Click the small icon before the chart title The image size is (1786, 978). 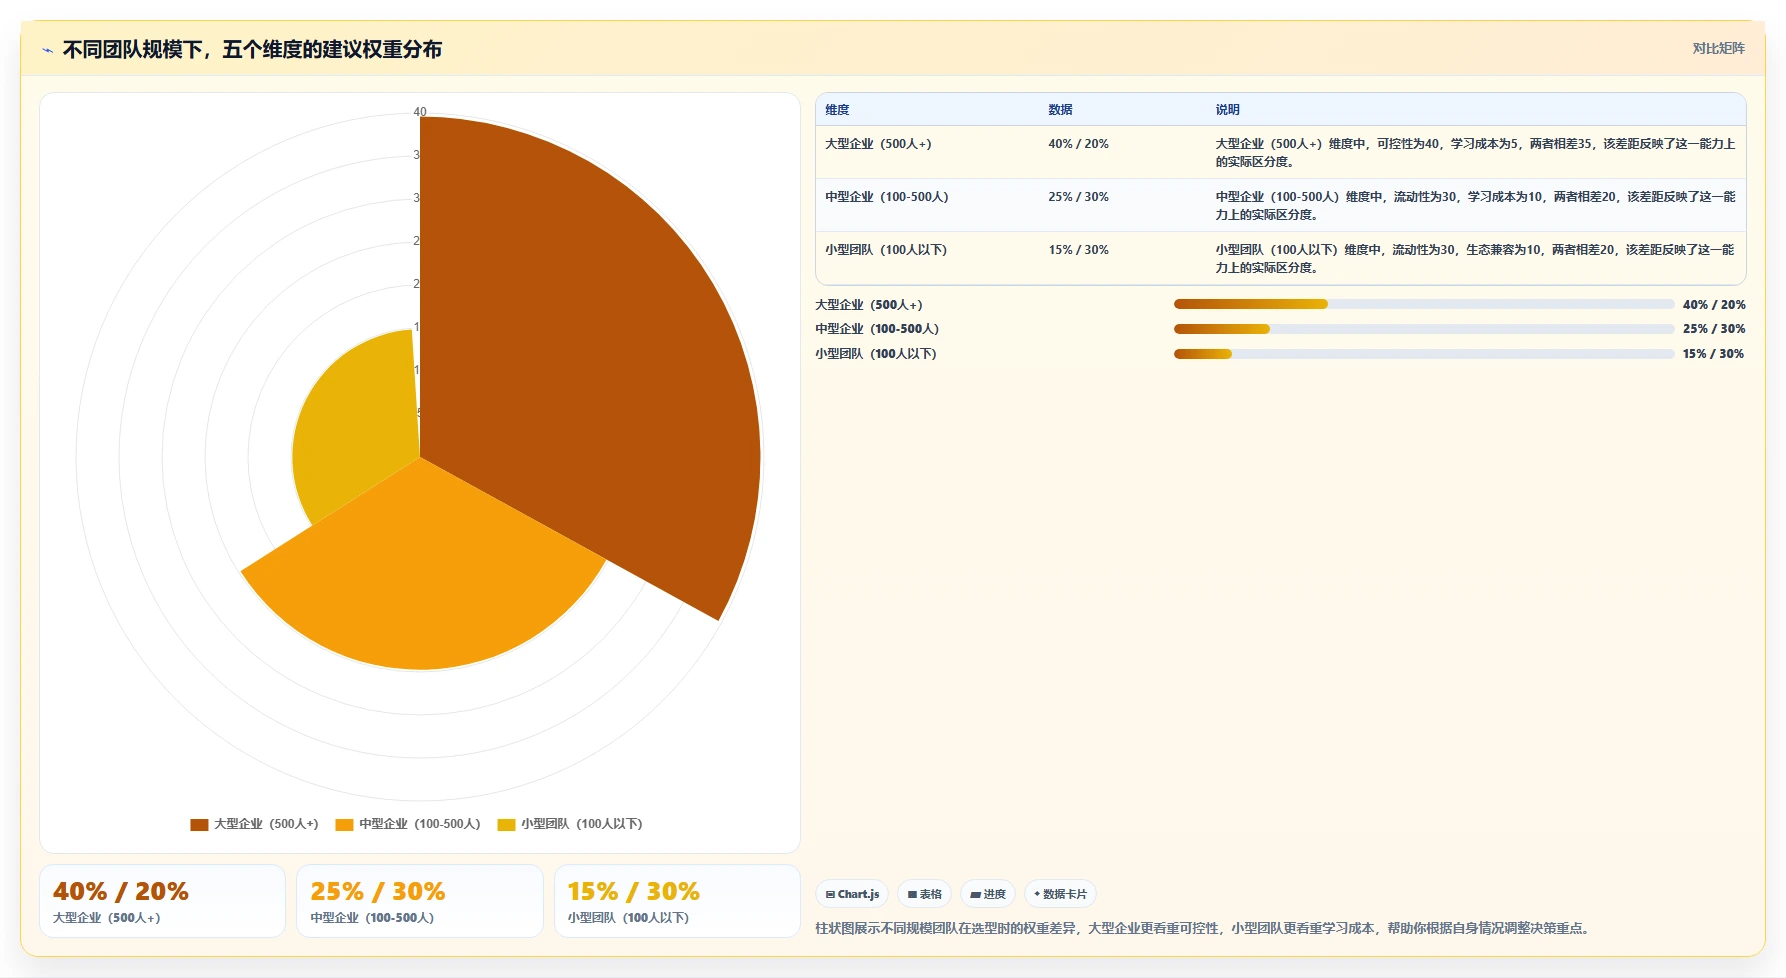(x=47, y=50)
